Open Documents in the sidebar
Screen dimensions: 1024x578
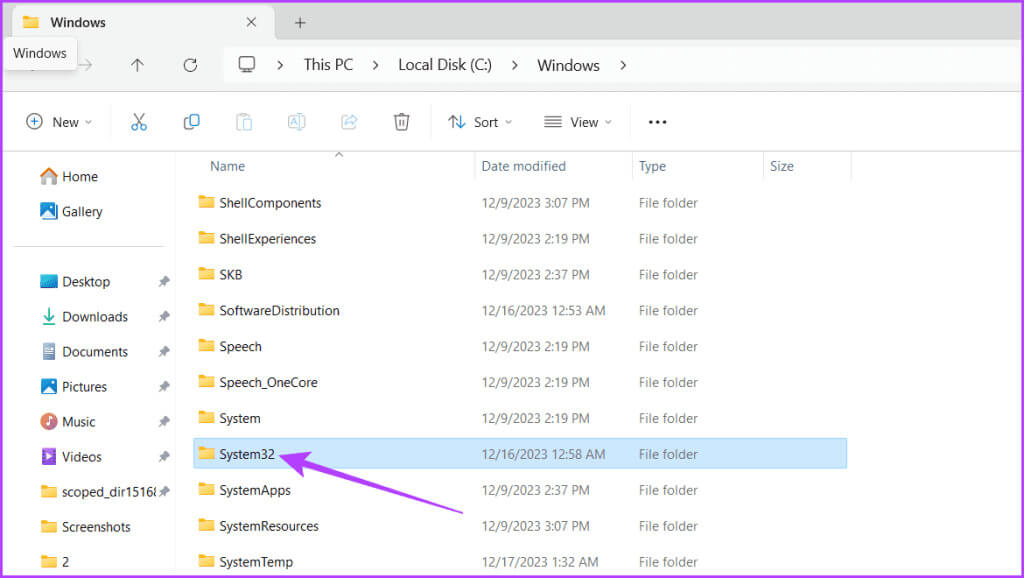click(x=84, y=351)
